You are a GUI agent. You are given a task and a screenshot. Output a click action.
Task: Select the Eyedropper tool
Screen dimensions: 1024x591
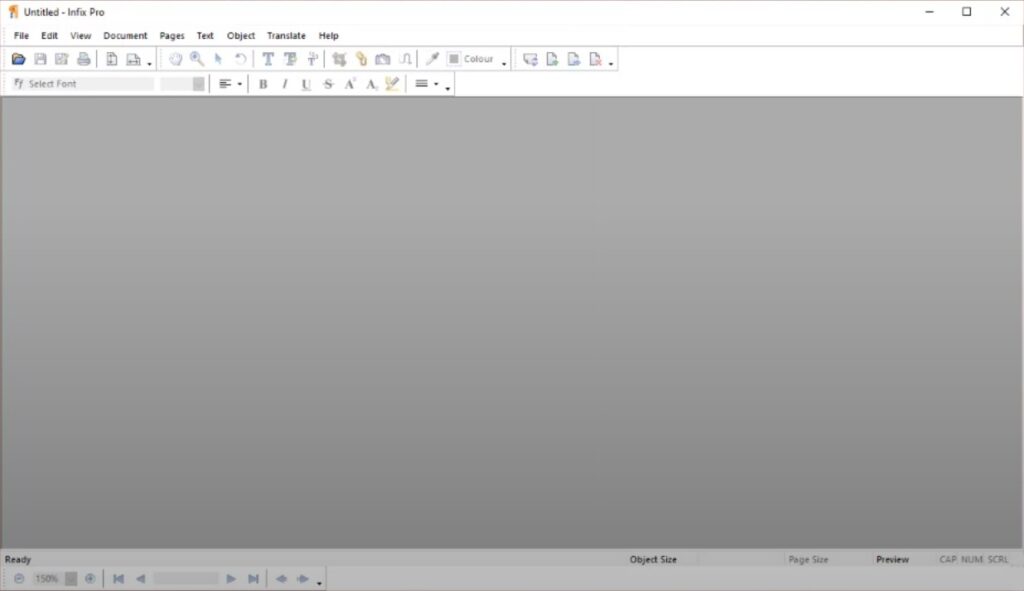(x=432, y=59)
